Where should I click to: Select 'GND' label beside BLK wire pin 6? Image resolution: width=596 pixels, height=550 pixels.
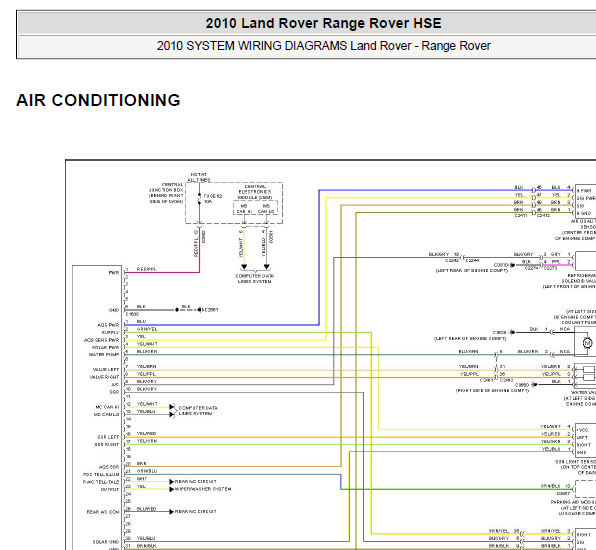pos(114,310)
